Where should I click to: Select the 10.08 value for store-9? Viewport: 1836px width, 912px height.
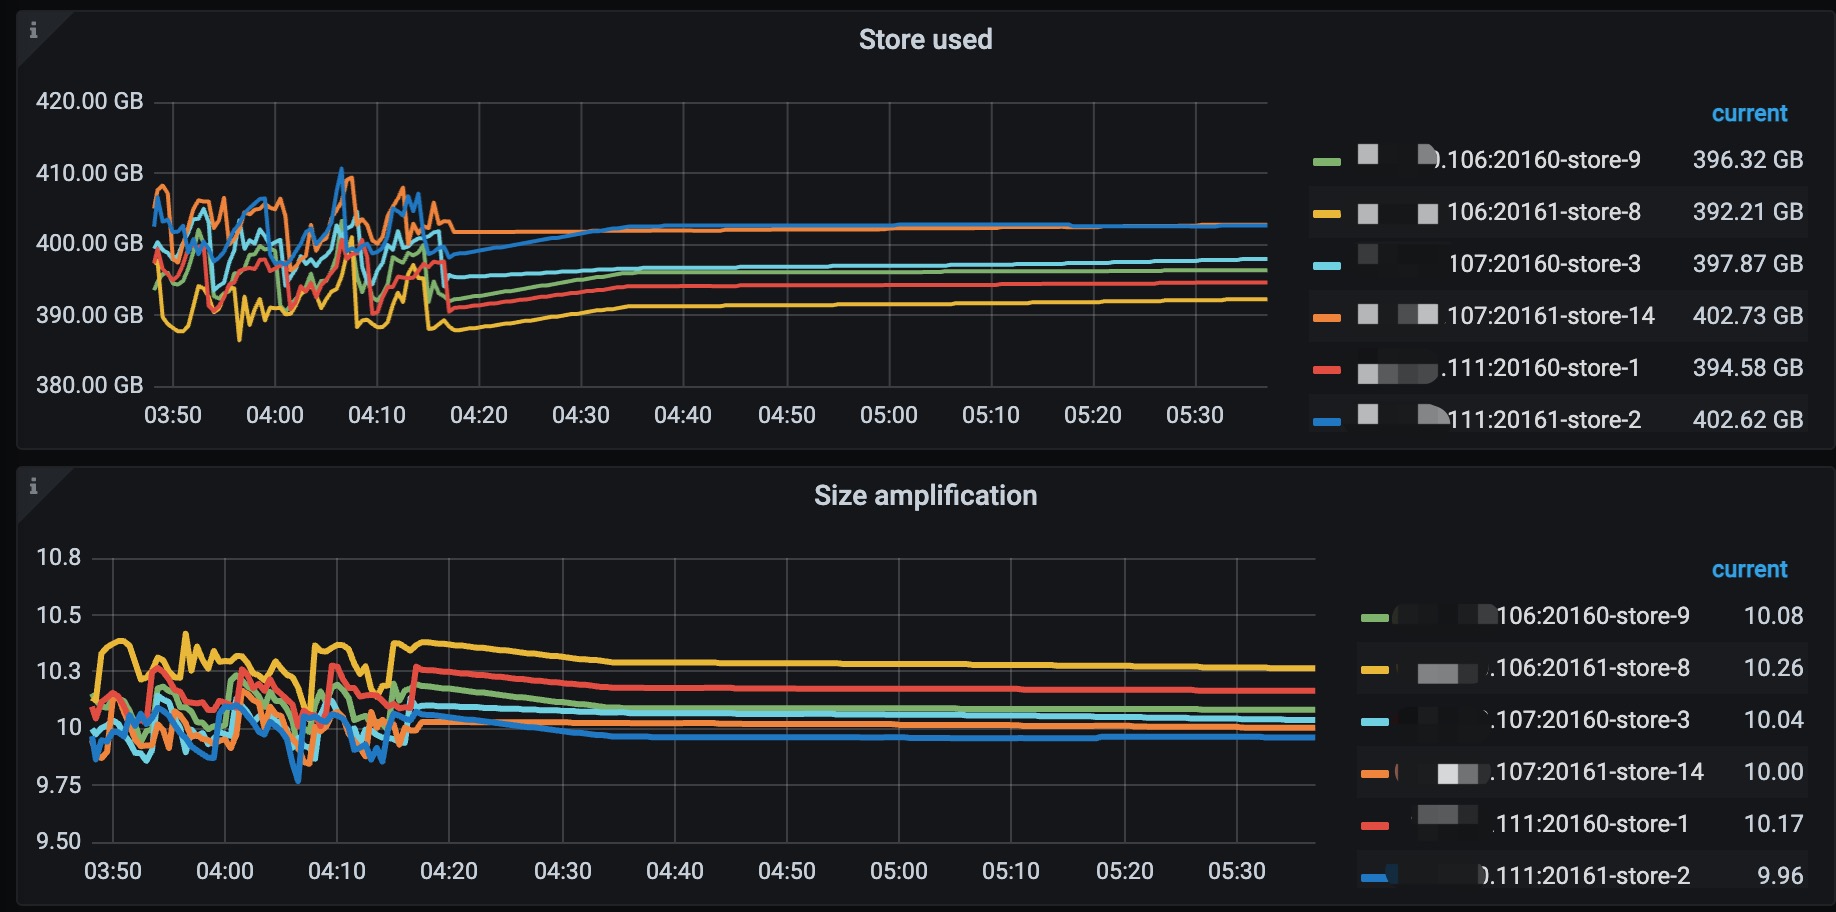(1774, 616)
